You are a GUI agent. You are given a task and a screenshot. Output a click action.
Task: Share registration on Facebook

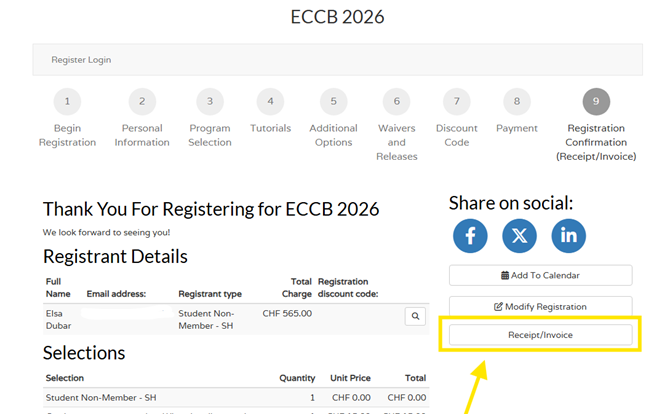click(470, 235)
